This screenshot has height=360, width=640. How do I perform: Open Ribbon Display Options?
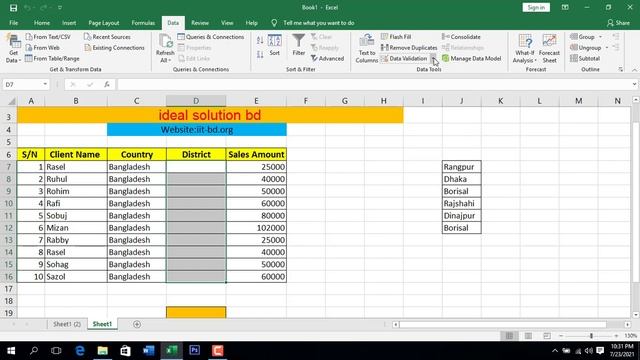point(565,8)
